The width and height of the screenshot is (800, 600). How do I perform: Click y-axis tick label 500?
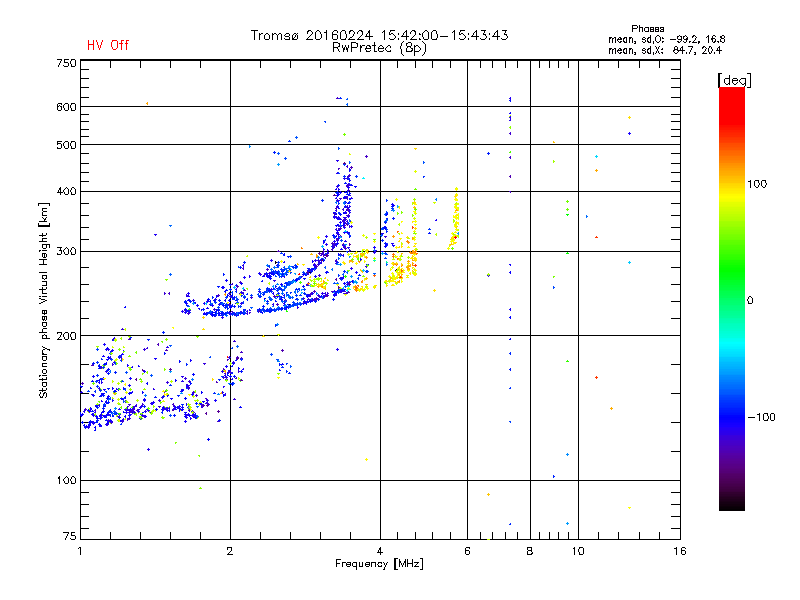click(x=66, y=145)
